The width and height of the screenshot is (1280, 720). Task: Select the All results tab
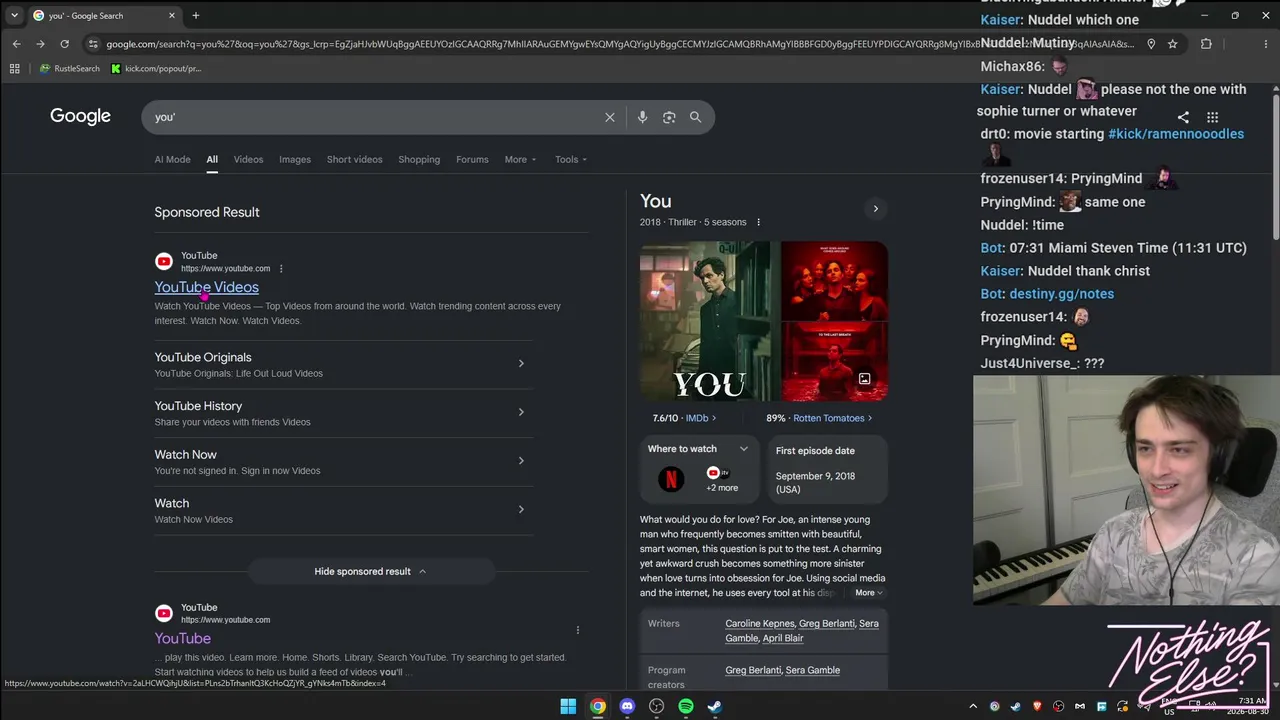point(212,159)
